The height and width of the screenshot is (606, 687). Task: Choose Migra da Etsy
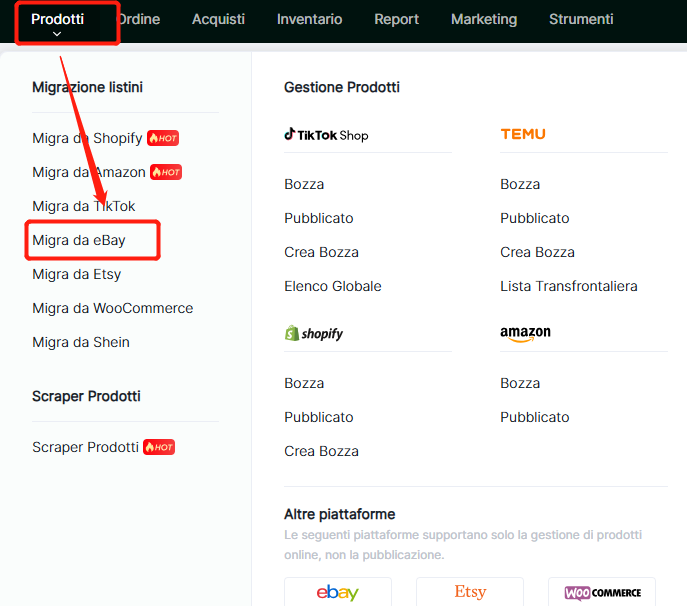77,274
